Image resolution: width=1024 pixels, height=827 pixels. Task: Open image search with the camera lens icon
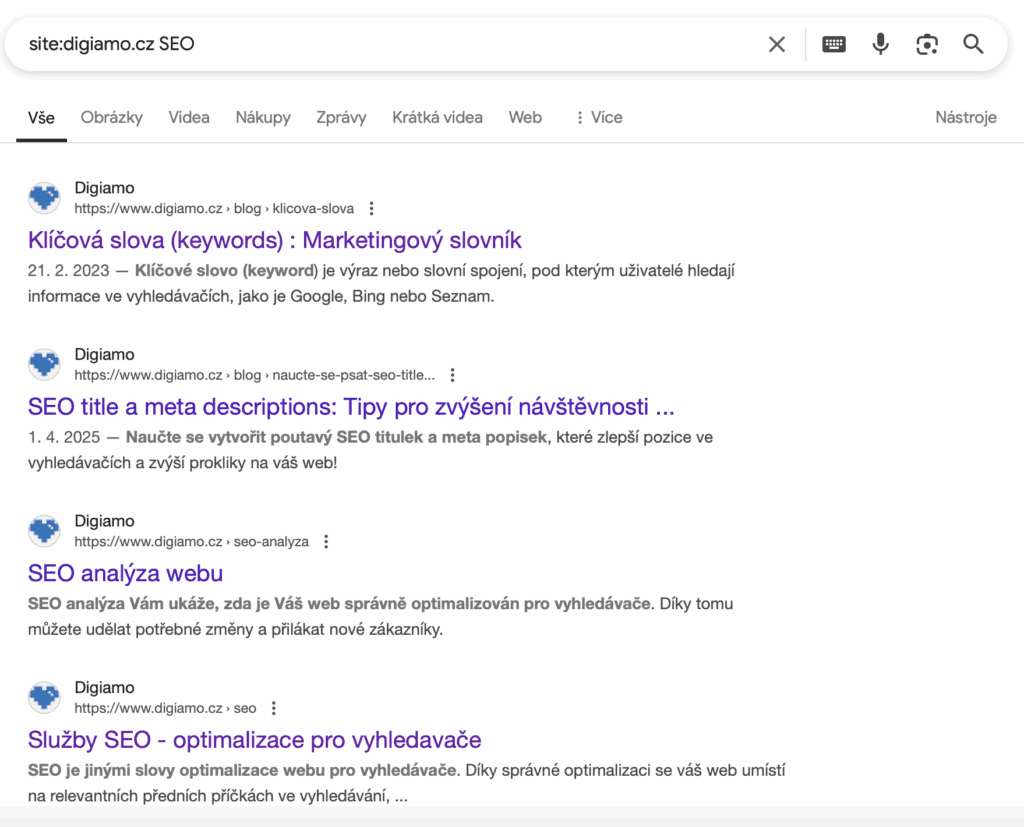(927, 44)
